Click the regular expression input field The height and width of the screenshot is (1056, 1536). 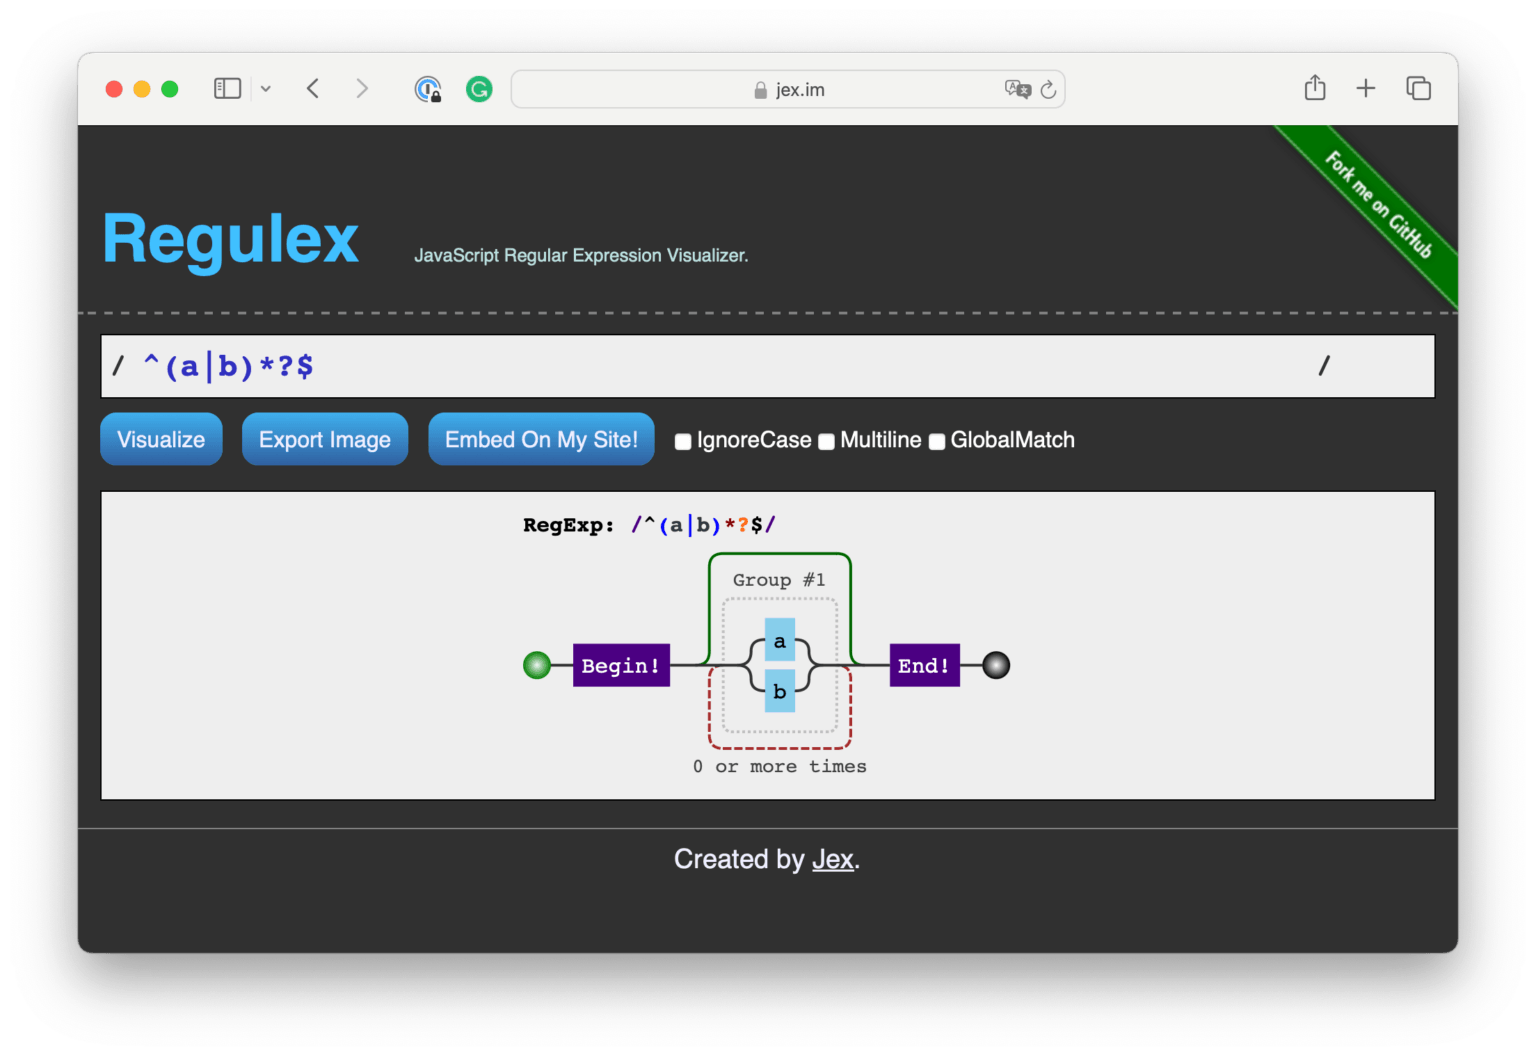click(x=768, y=366)
